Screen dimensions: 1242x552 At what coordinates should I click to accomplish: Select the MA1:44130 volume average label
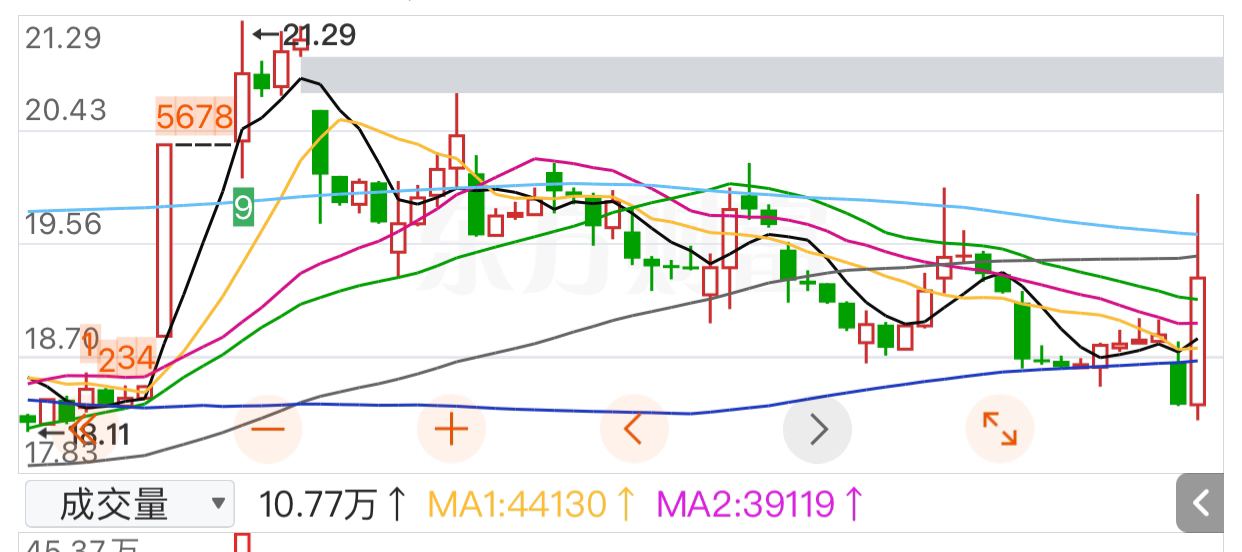click(x=532, y=504)
